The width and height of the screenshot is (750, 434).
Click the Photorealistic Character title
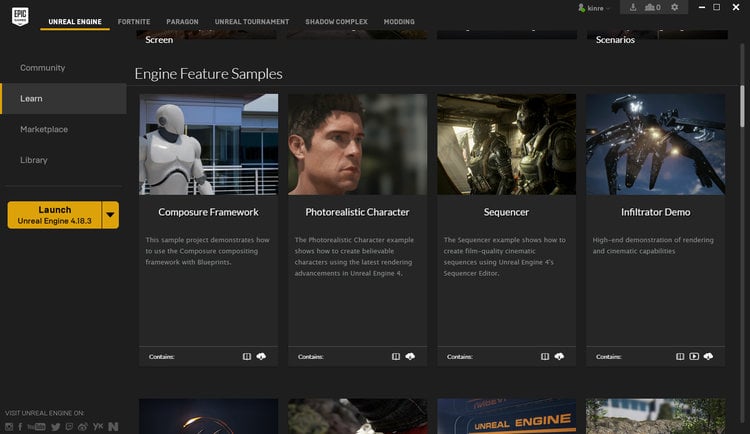point(357,212)
